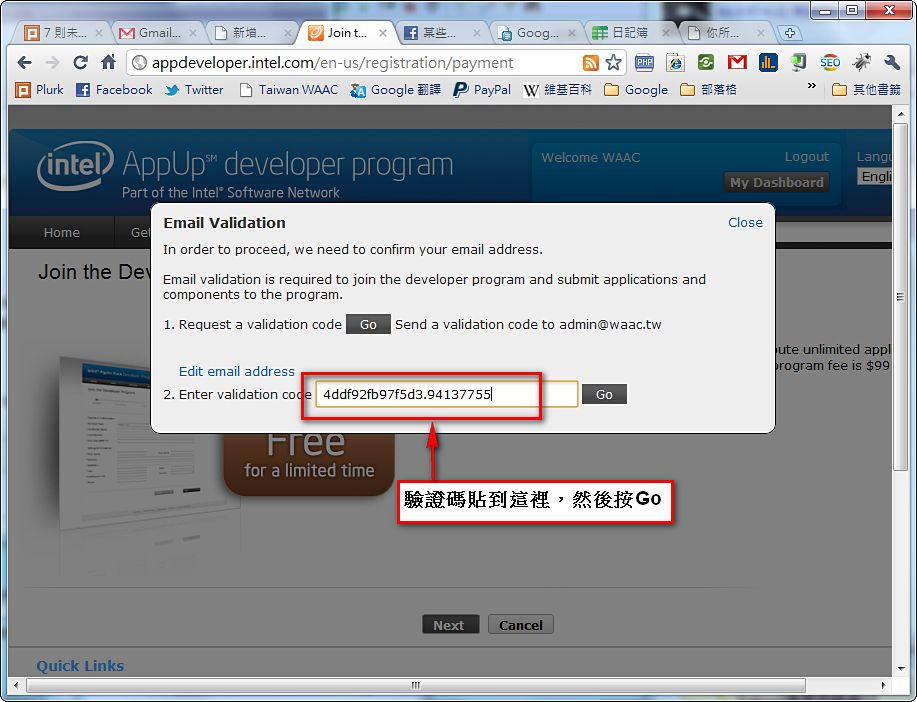This screenshot has height=702, width=917.
Task: Bookmark this page with the star icon
Action: tap(613, 63)
